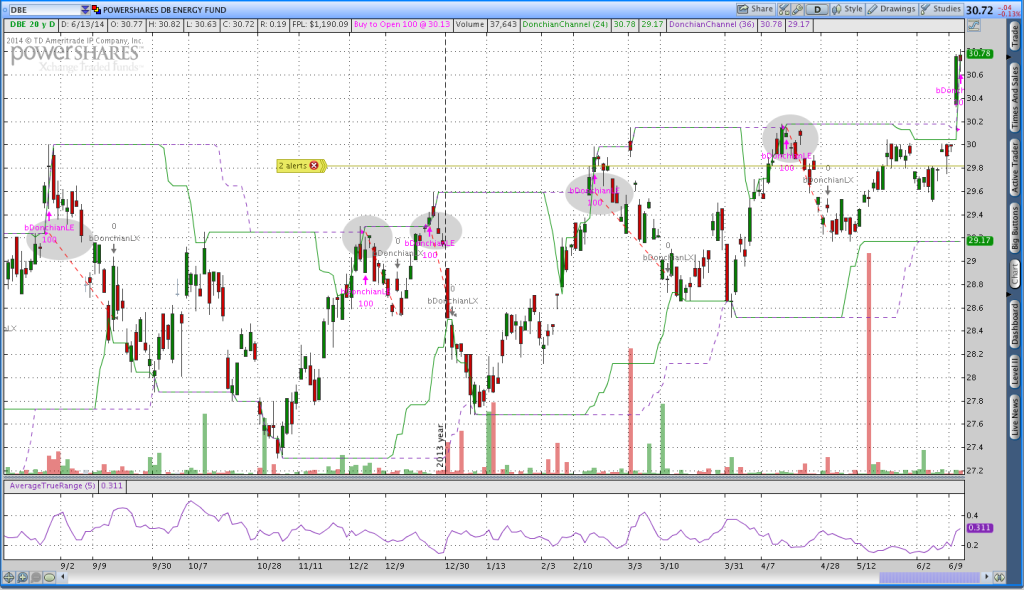The image size is (1024, 590).
Task: Click the DonchianChannel (36) study label
Action: [712, 24]
